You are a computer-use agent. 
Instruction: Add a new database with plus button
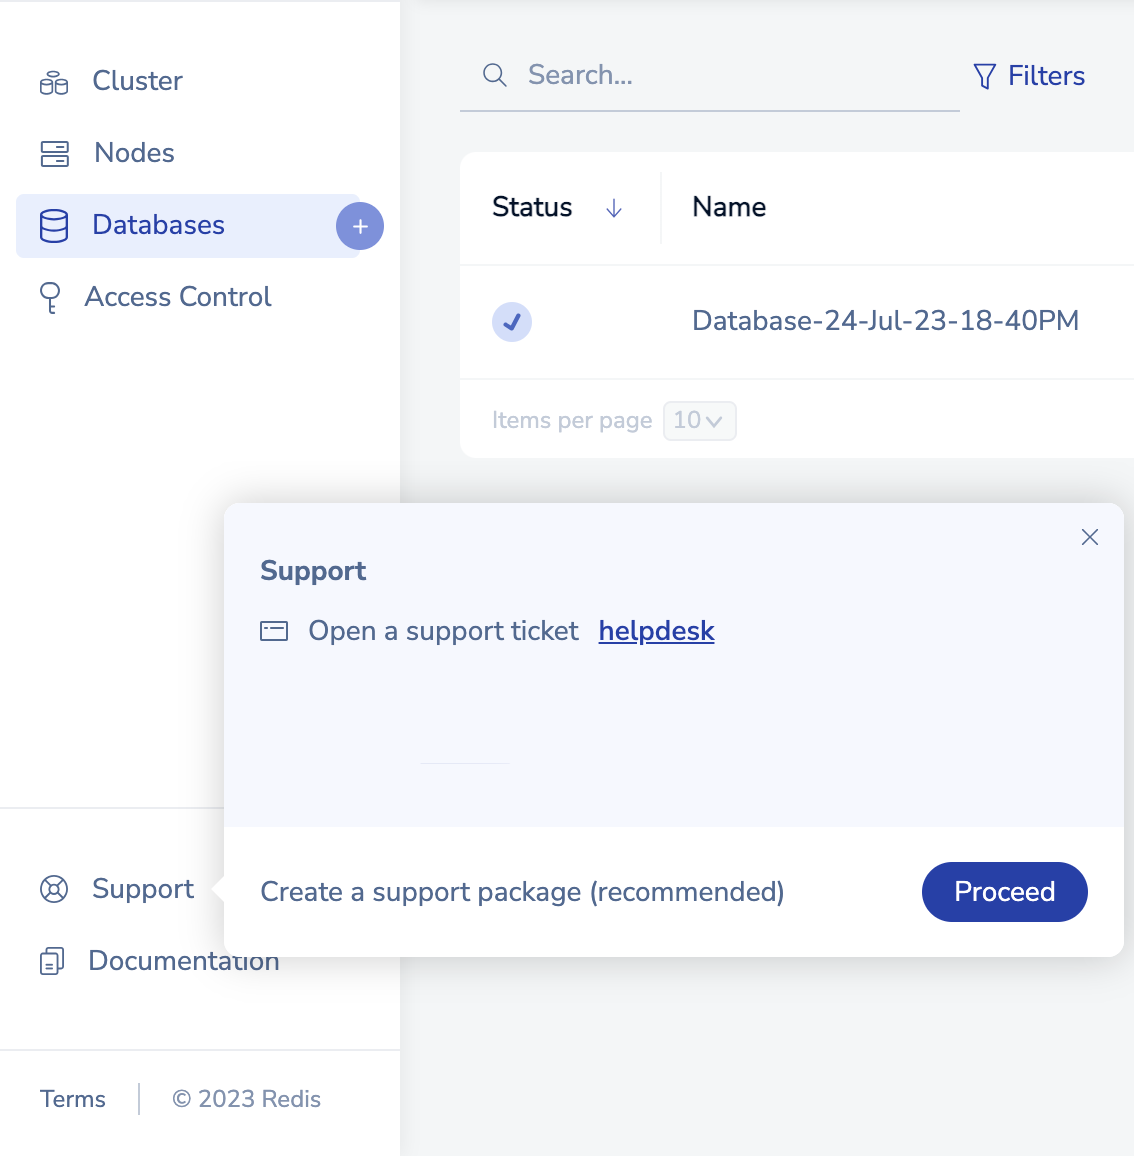(360, 226)
